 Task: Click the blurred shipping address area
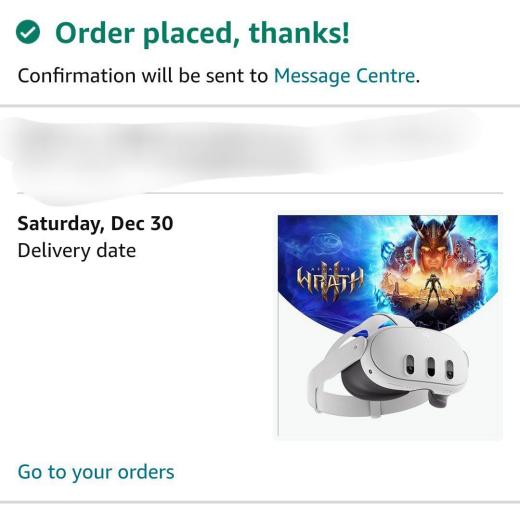click(x=240, y=152)
